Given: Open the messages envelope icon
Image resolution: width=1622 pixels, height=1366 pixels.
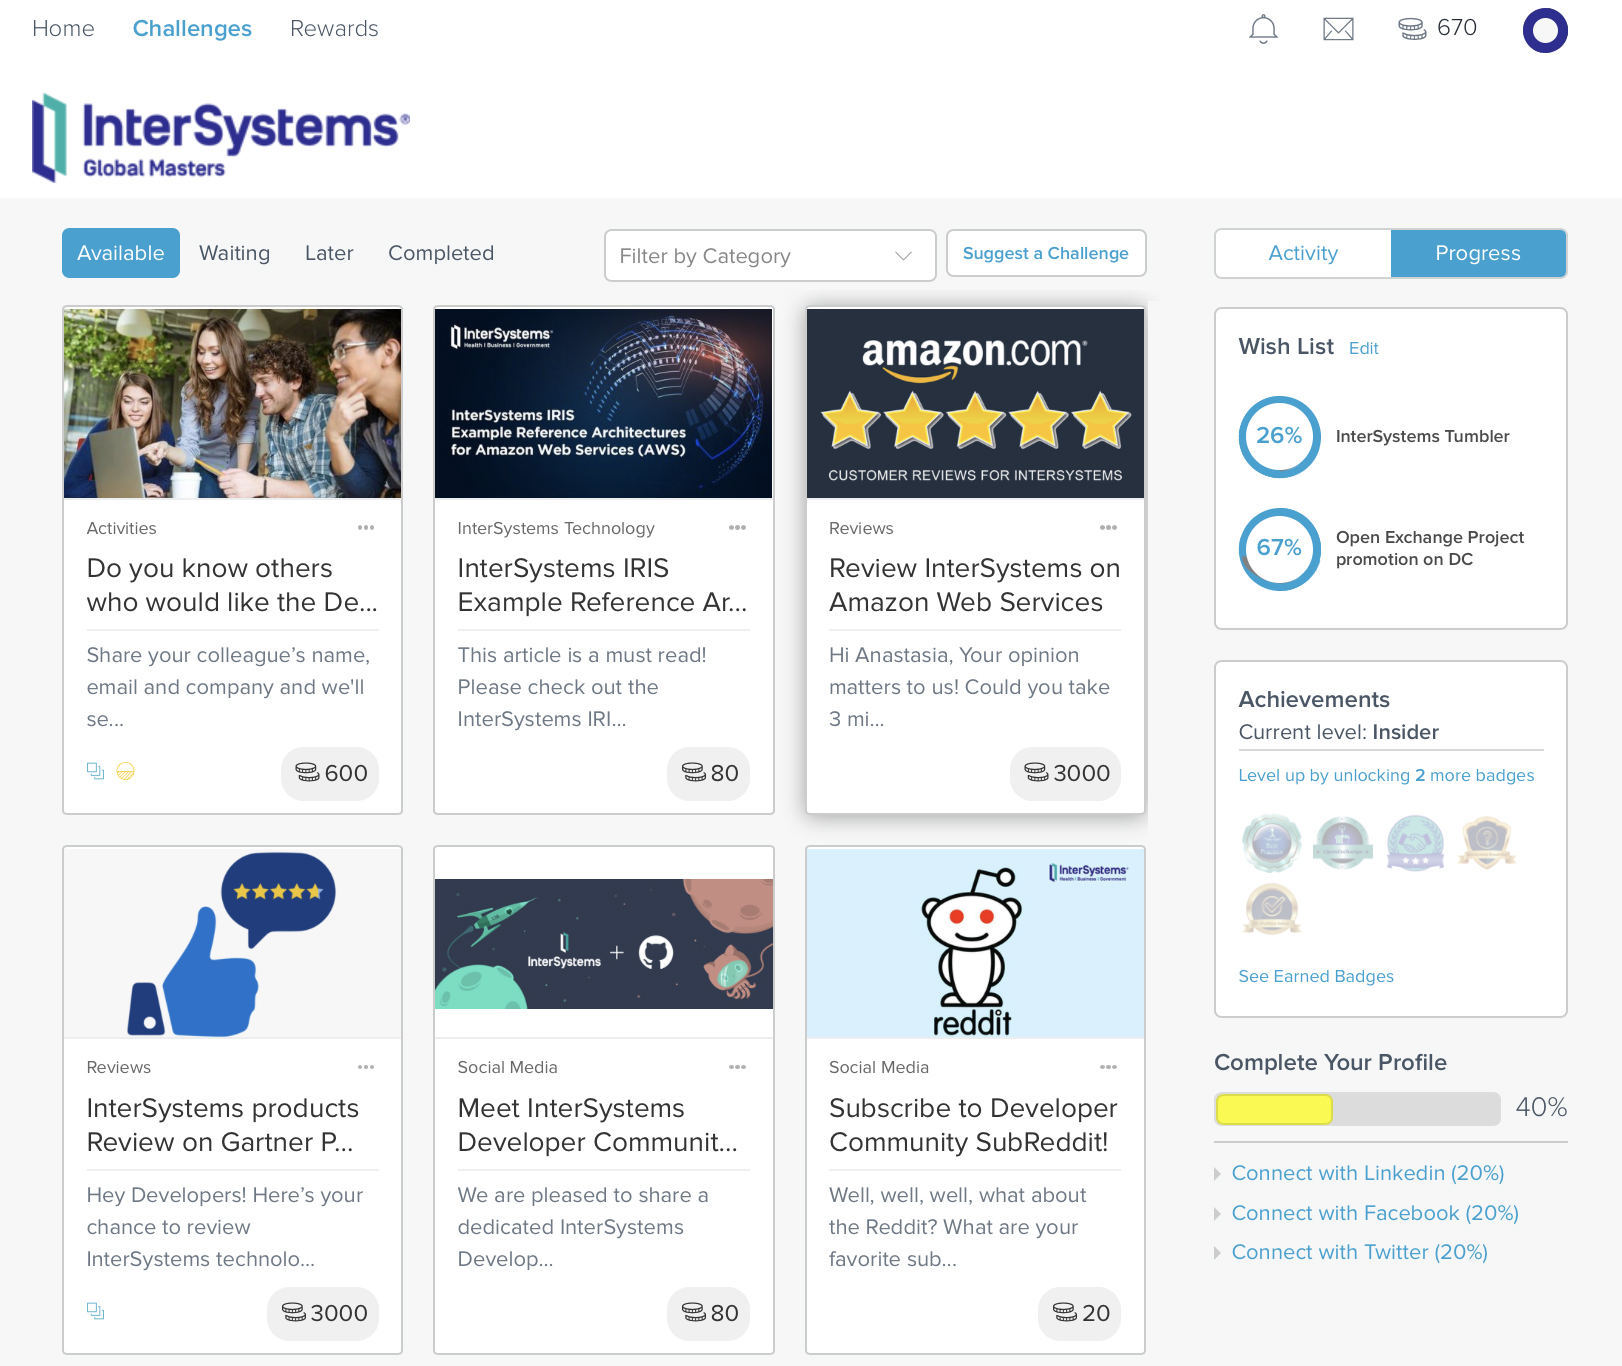Looking at the screenshot, I should [1338, 29].
